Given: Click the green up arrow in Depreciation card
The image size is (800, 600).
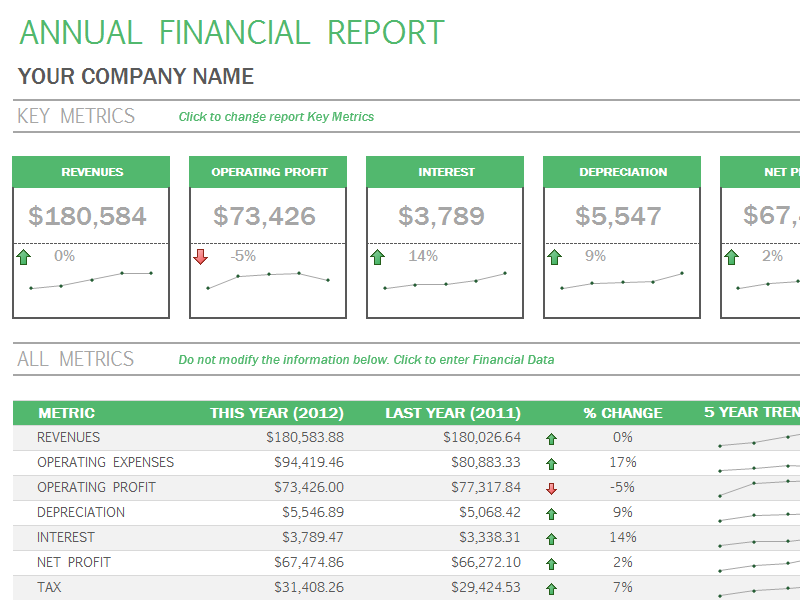Looking at the screenshot, I should click(x=554, y=258).
